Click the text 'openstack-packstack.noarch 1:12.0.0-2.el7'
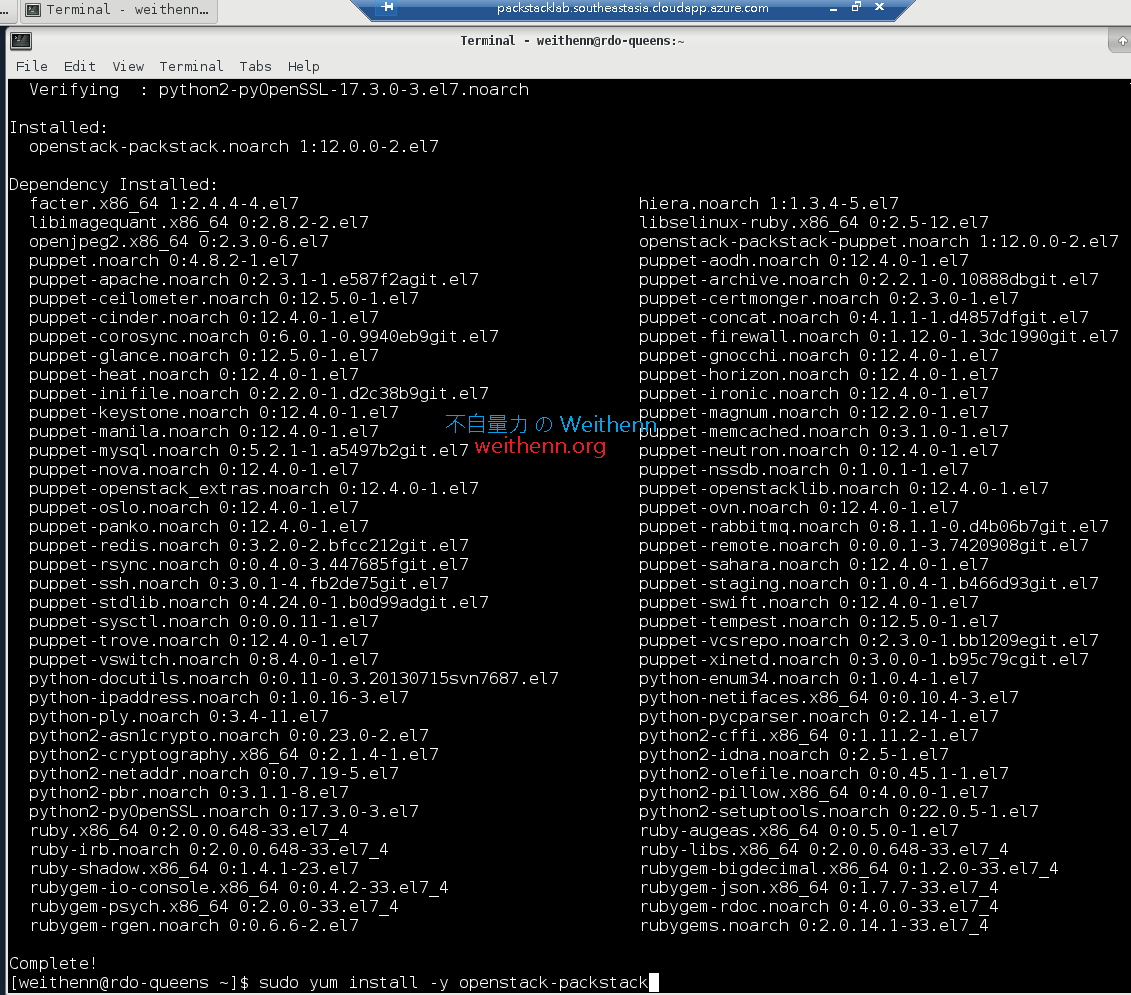1131x995 pixels. point(234,146)
